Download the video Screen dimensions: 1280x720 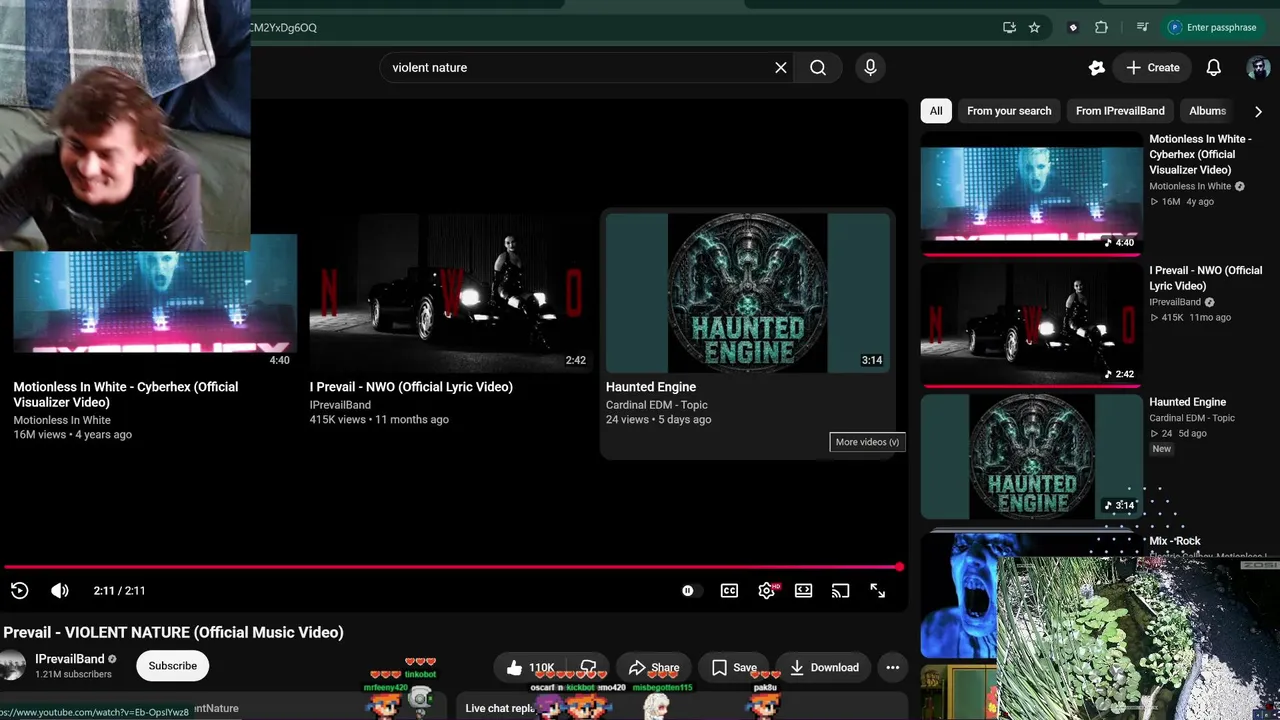pos(823,668)
